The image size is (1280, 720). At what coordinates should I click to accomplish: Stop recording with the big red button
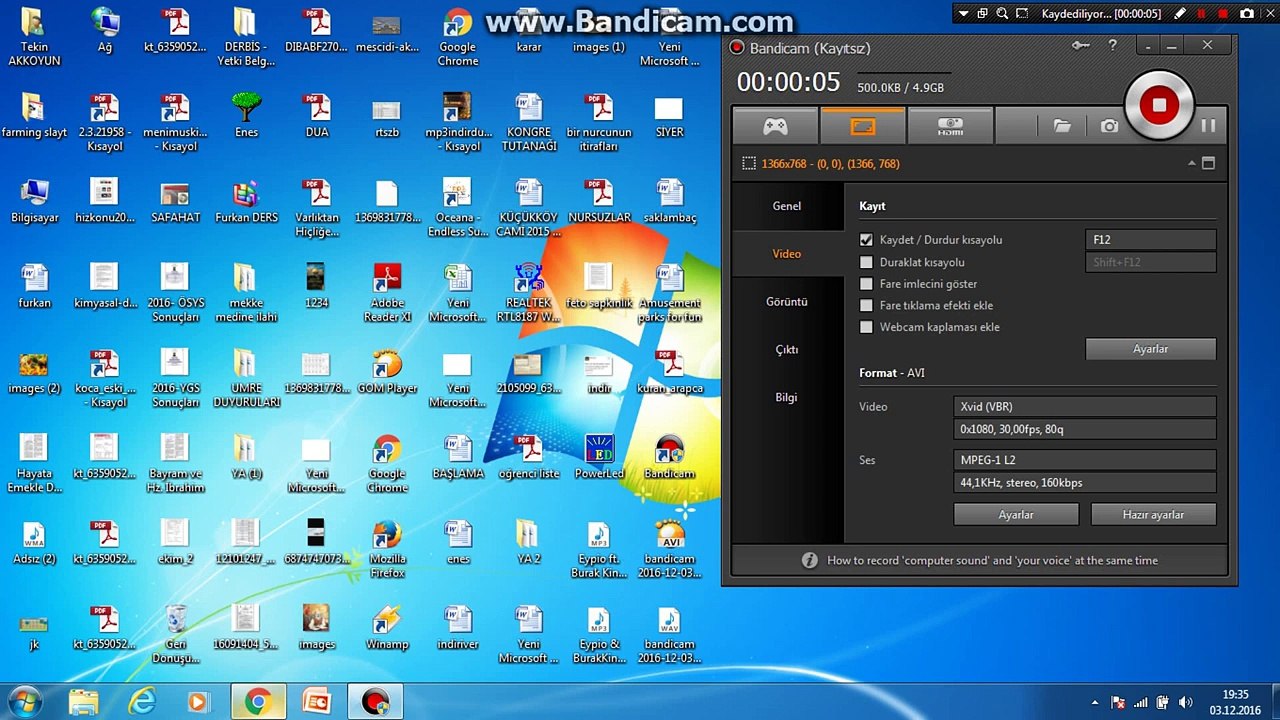1159,104
